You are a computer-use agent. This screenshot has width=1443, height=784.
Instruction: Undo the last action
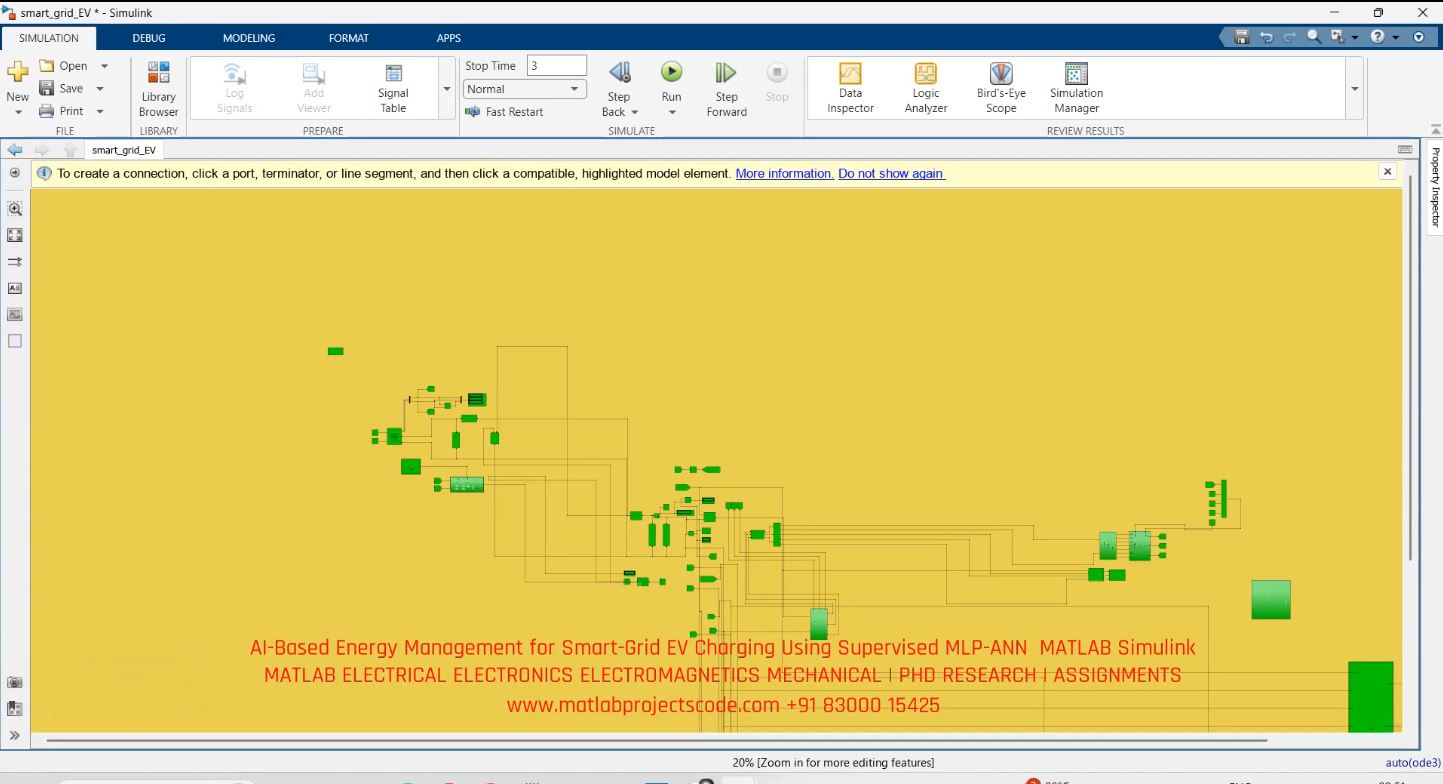click(1266, 37)
